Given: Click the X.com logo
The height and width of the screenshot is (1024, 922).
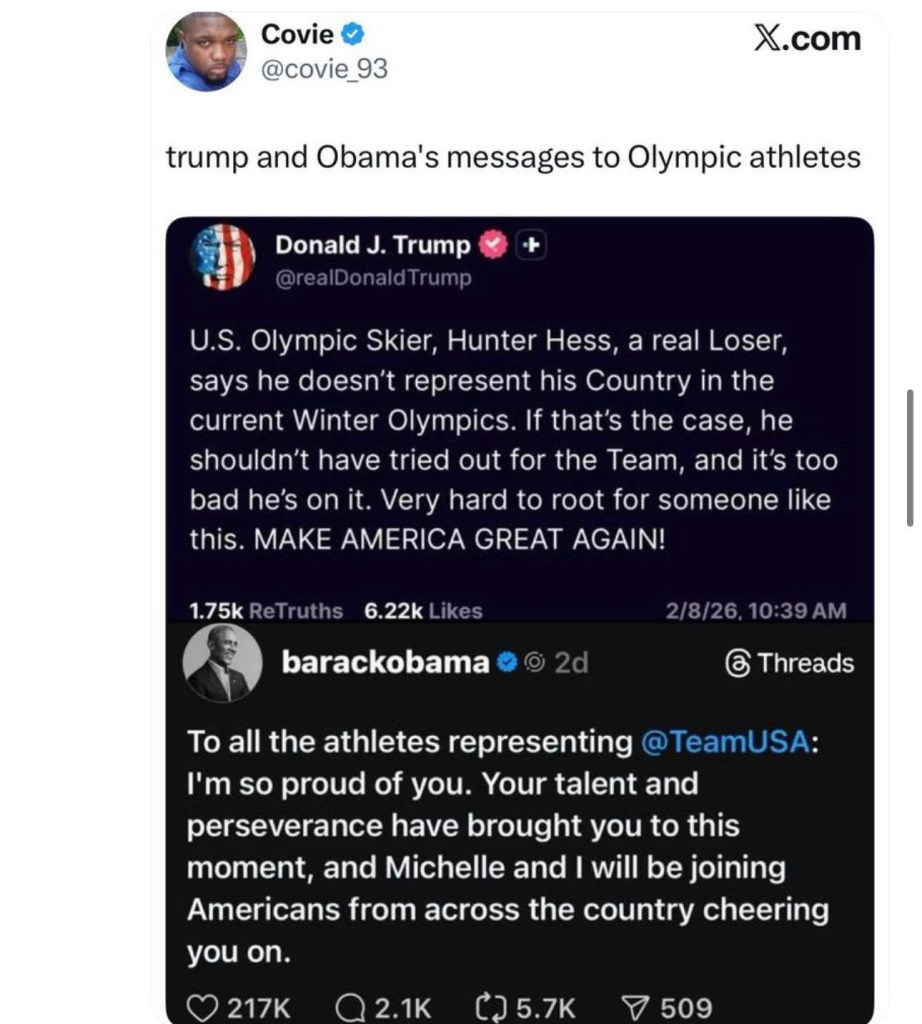Looking at the screenshot, I should (805, 38).
